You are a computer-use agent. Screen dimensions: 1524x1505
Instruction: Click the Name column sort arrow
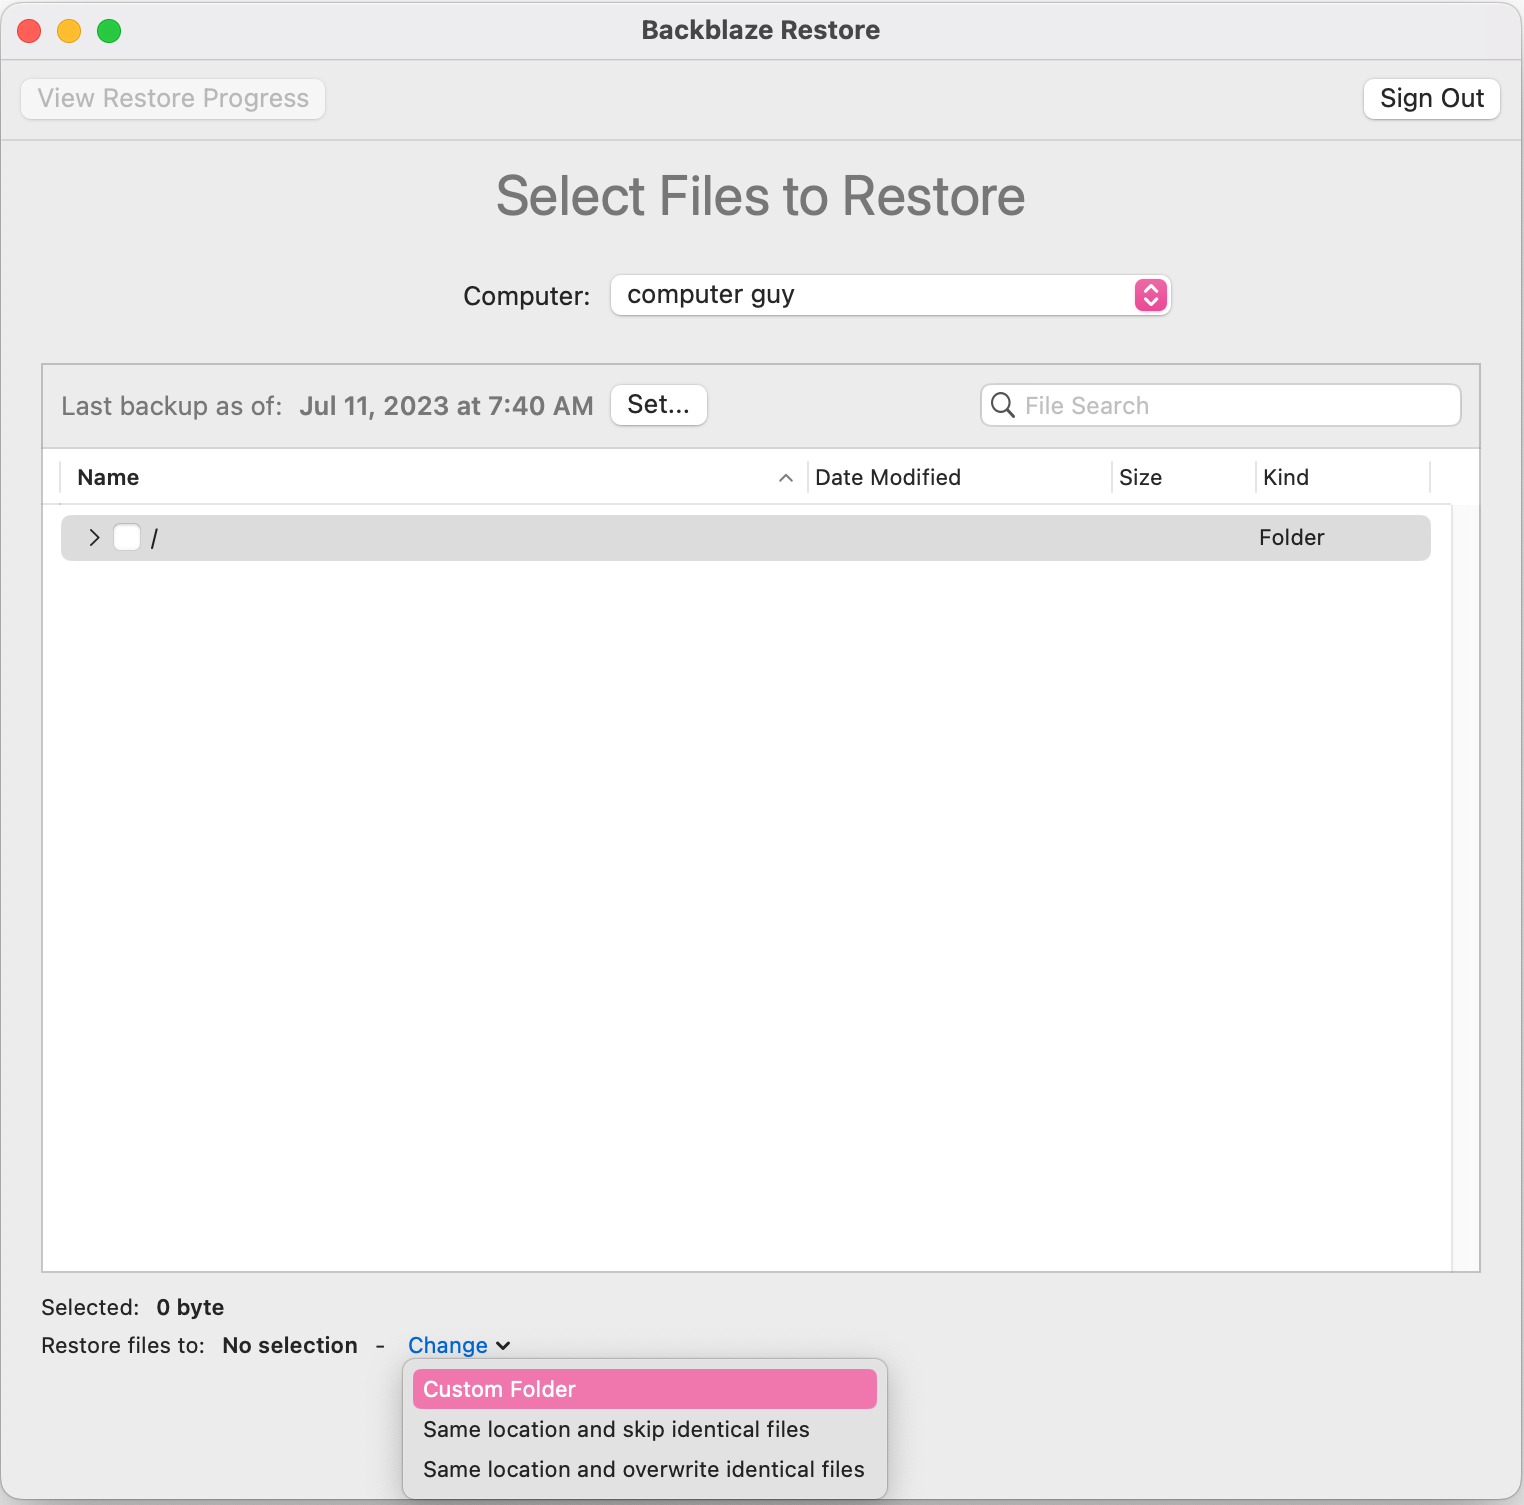(786, 478)
